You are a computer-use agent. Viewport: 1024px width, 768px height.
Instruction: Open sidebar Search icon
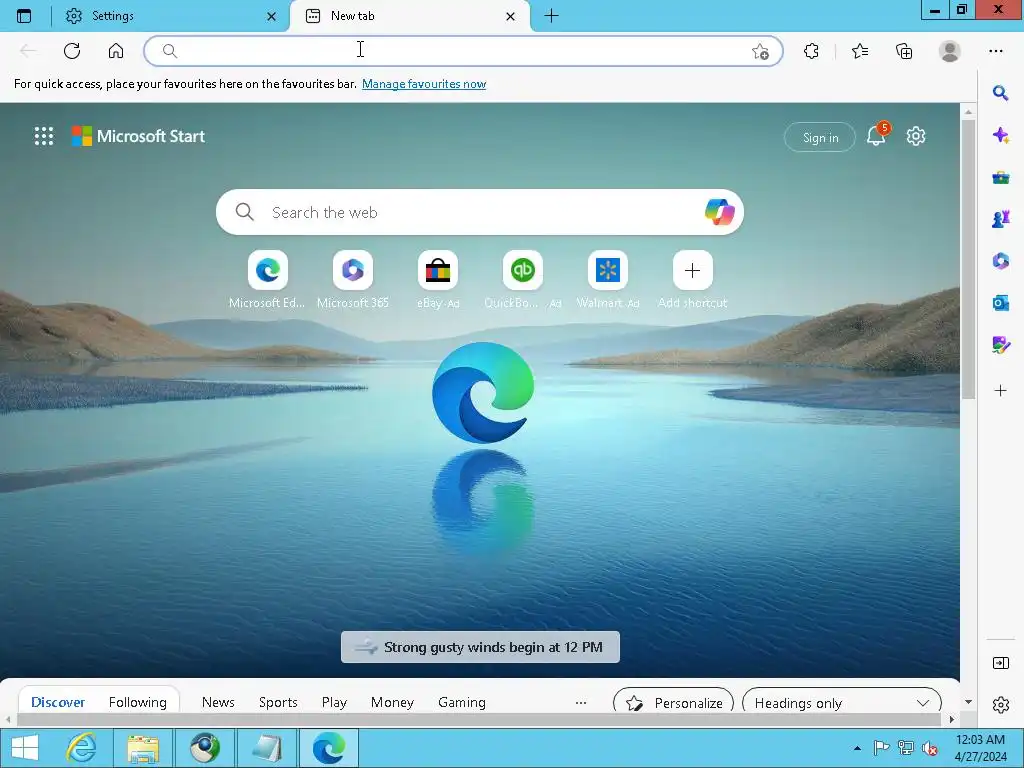click(x=1000, y=93)
